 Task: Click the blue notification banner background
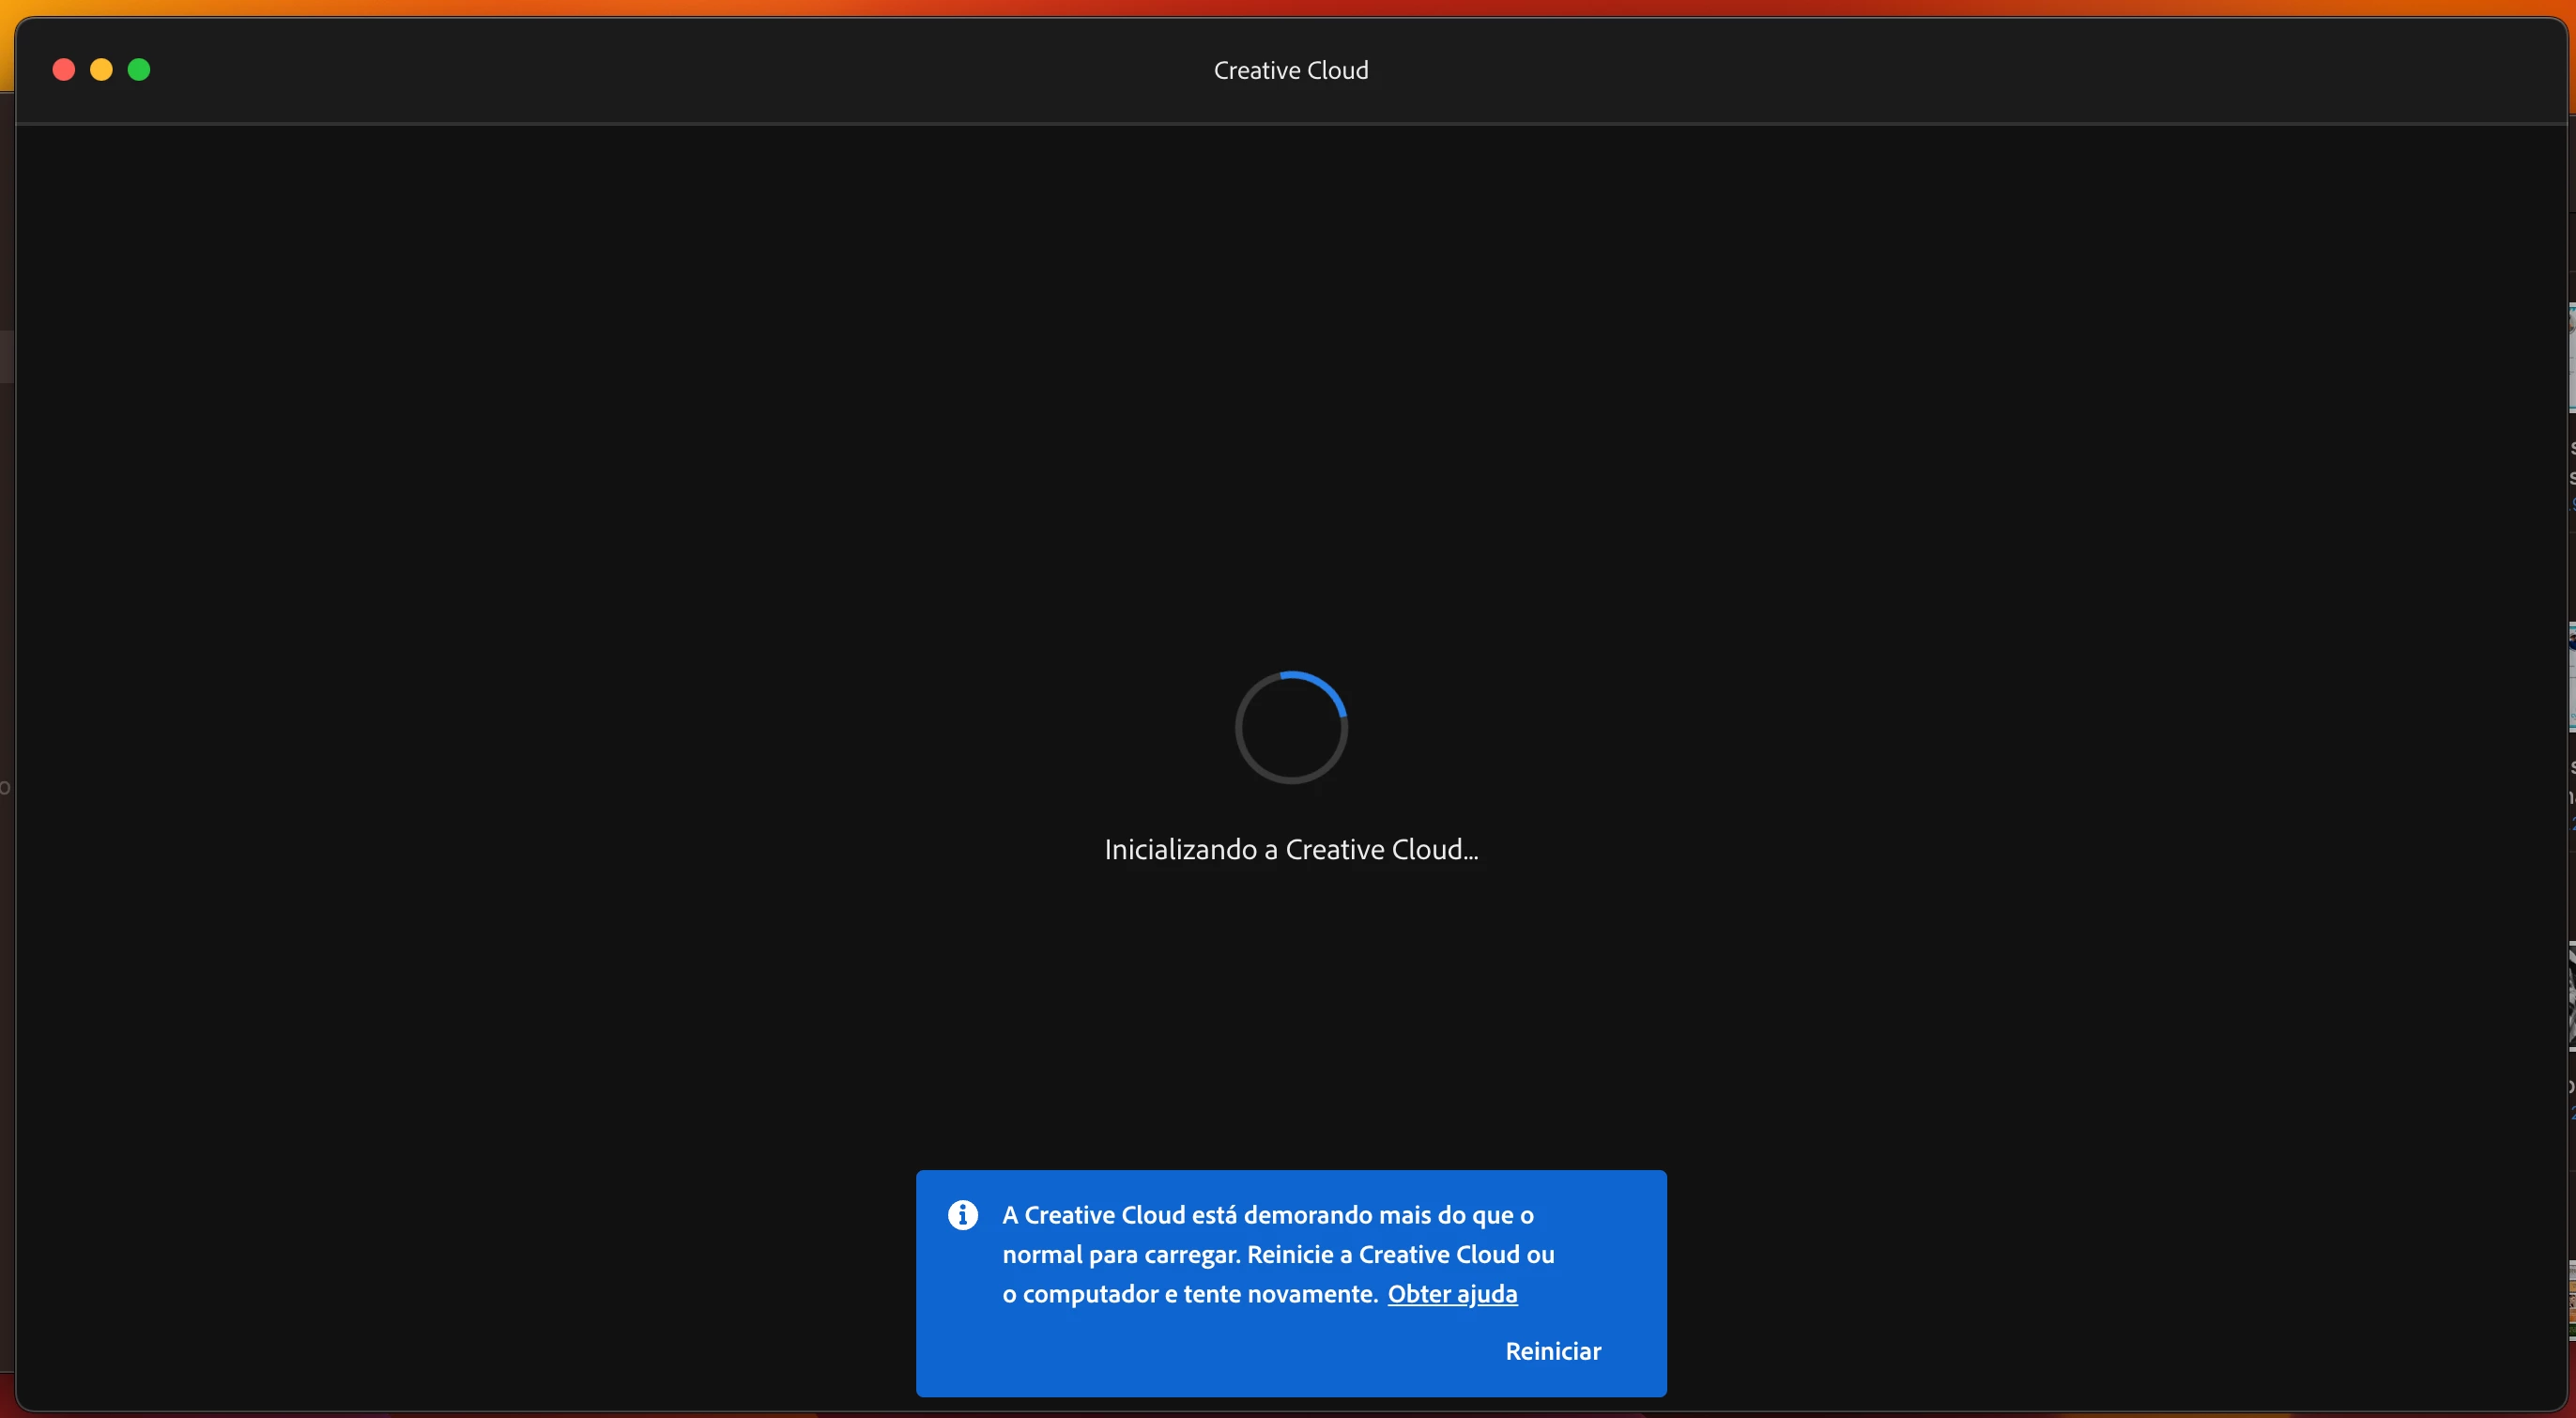pyautogui.click(x=1150, y=1360)
